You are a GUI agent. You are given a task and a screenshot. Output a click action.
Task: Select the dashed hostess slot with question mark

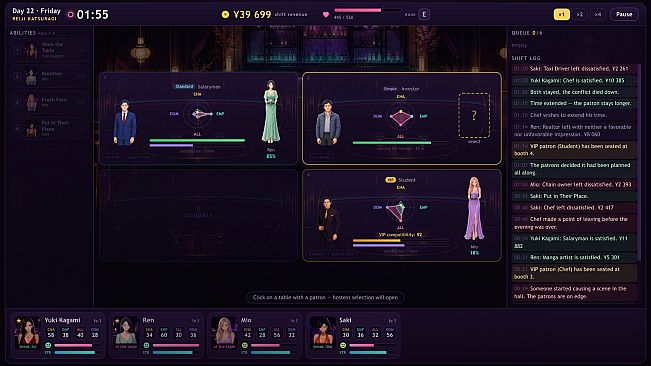tap(474, 115)
